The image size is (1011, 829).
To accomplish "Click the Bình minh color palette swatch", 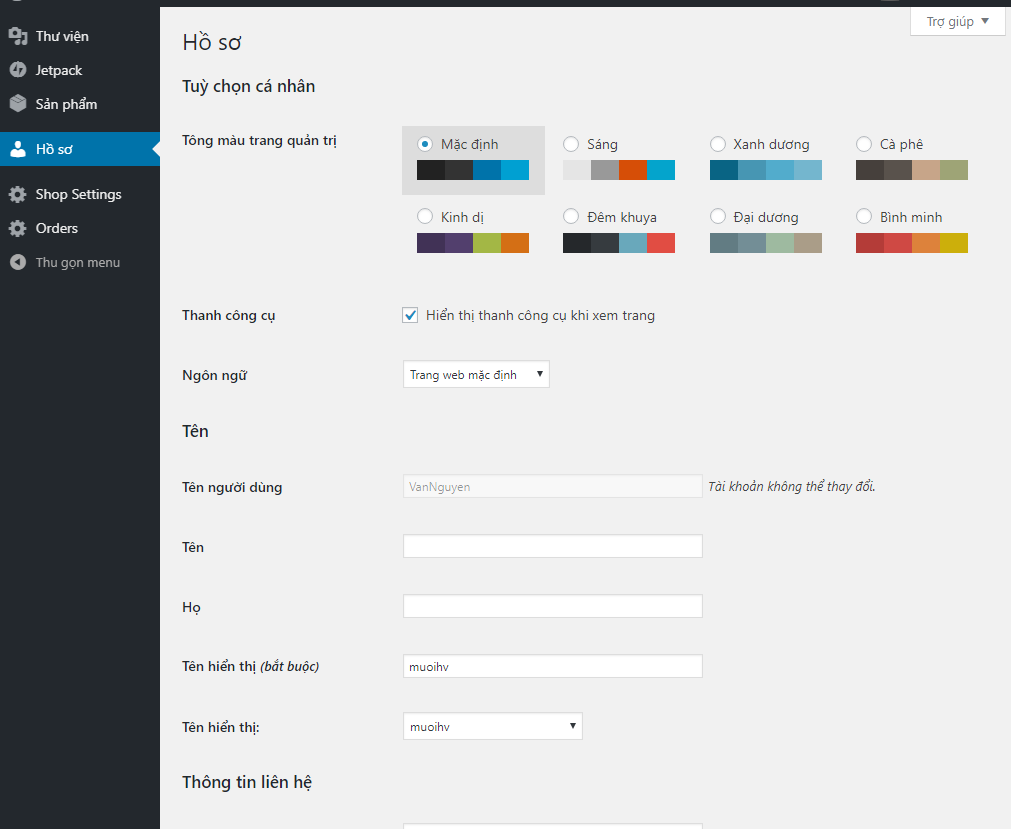I will [x=911, y=243].
